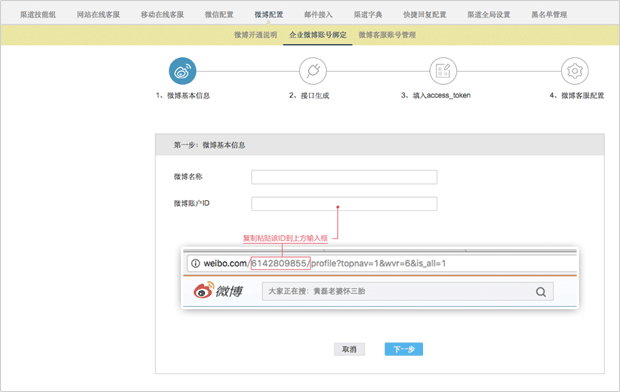Select 企业微博账号绑定 sub-tab
Screen dimensions: 620x392
point(318,35)
